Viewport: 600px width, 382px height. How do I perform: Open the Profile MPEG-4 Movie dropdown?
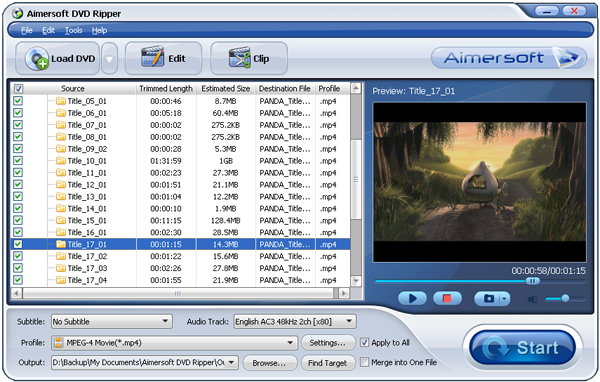pyautogui.click(x=290, y=343)
